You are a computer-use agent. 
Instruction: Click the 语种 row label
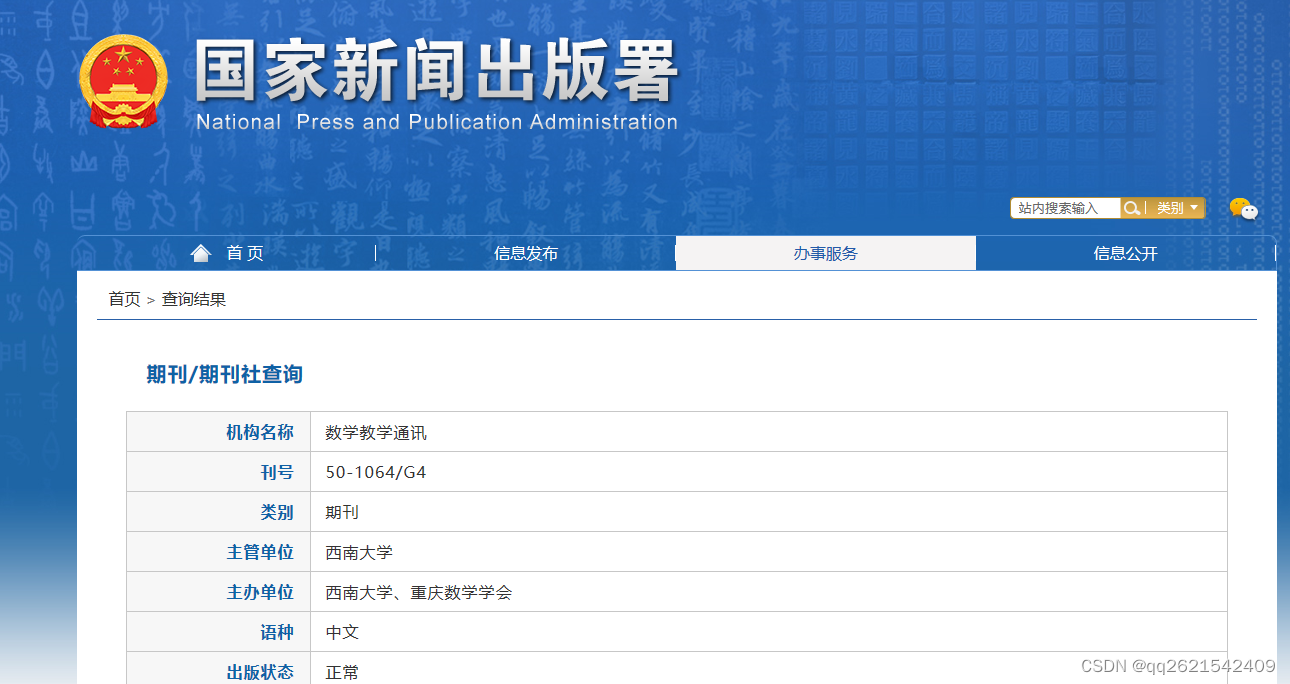pyautogui.click(x=277, y=632)
